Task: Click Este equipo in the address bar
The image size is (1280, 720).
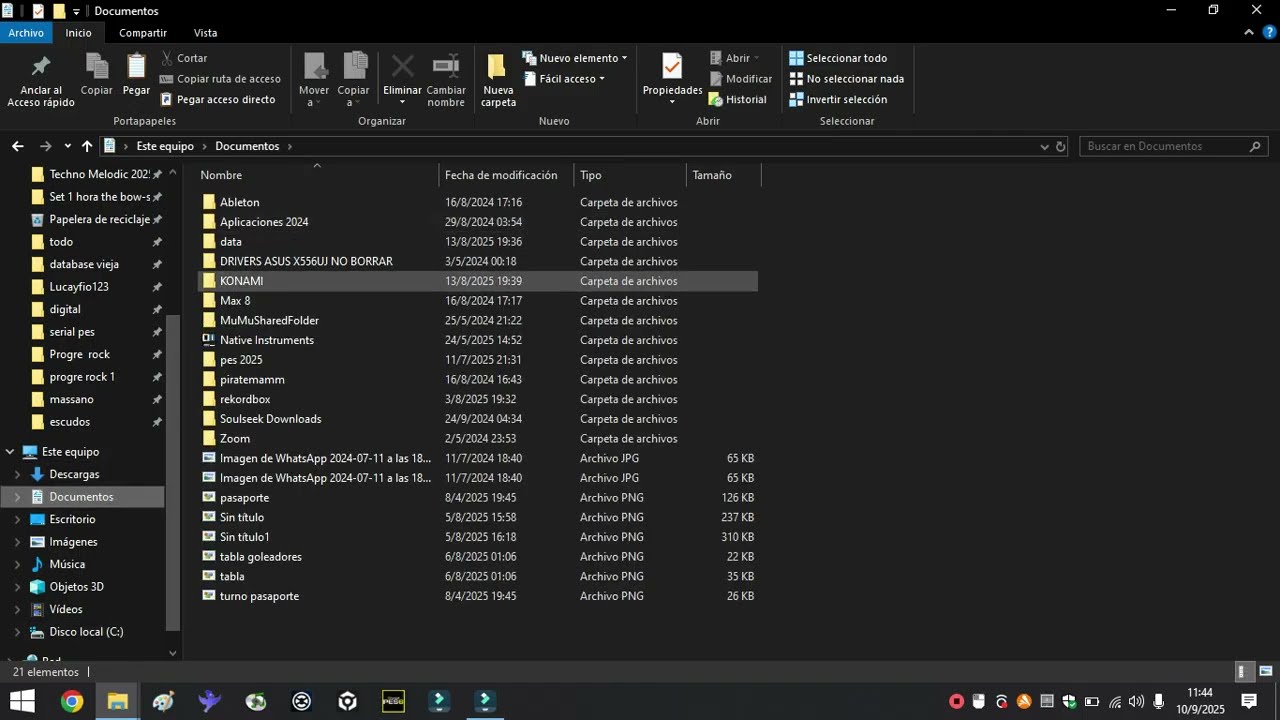Action: [165, 146]
